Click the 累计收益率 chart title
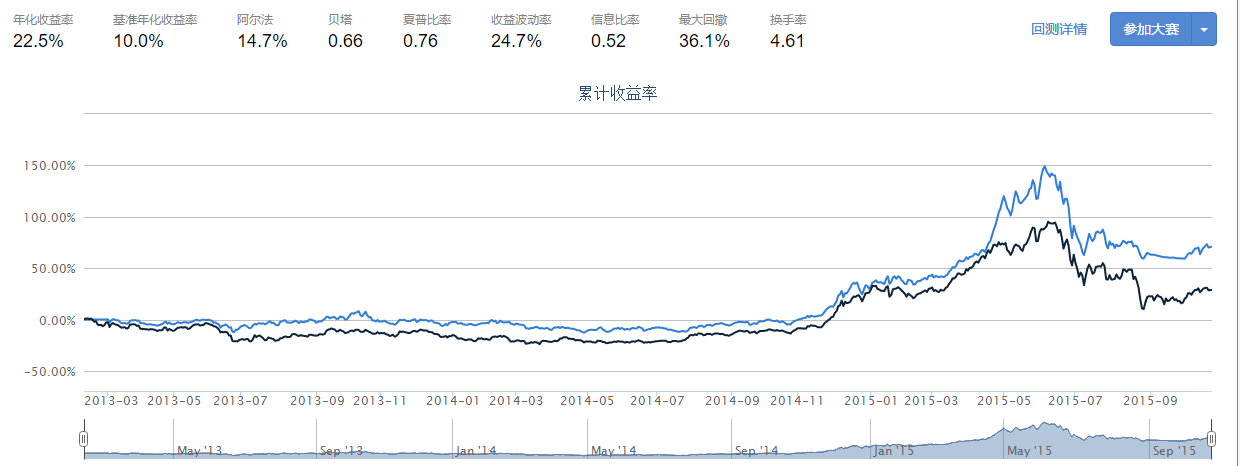Screen dimensions: 1240x466 tap(617, 94)
